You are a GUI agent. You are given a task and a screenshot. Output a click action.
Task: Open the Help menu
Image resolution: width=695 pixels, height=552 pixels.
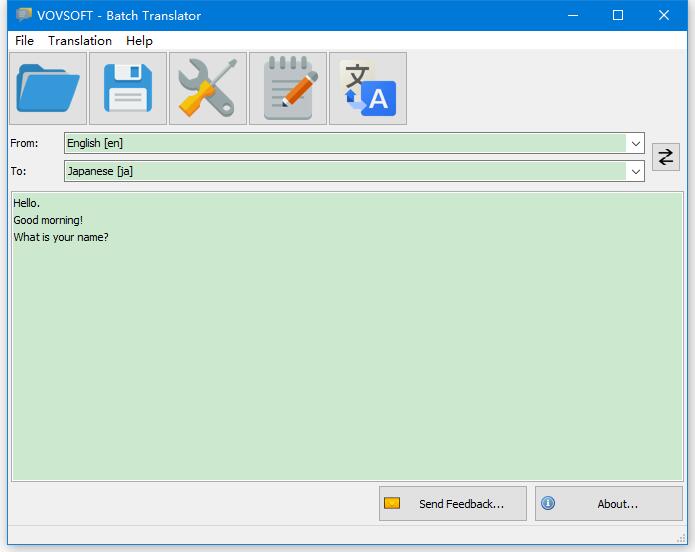coord(139,41)
